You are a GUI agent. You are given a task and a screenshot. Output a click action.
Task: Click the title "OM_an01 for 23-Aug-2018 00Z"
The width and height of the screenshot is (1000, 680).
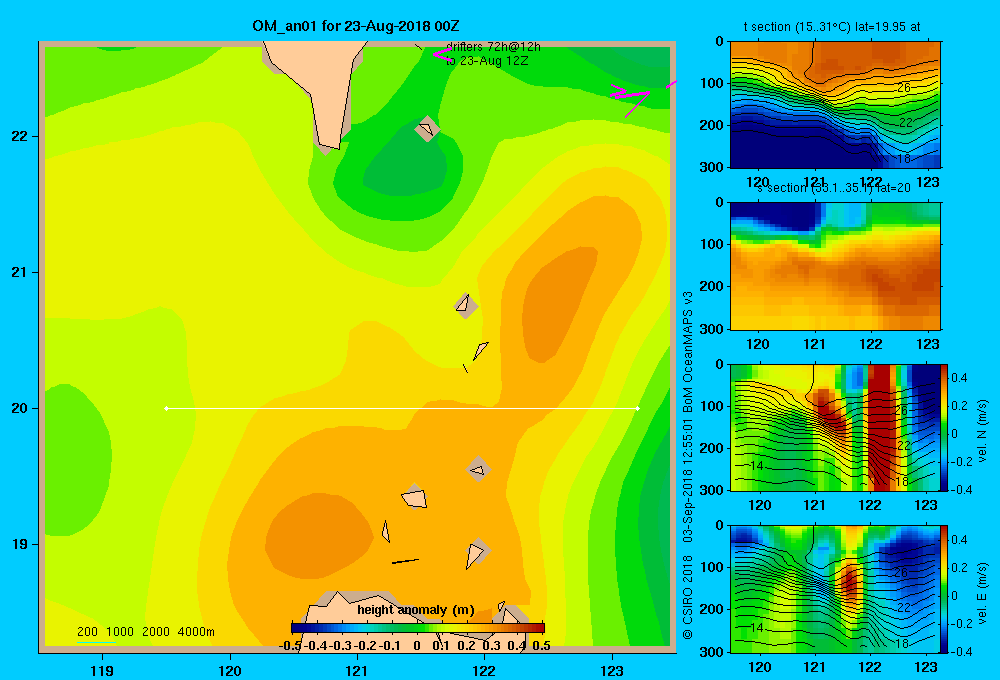(x=355, y=26)
